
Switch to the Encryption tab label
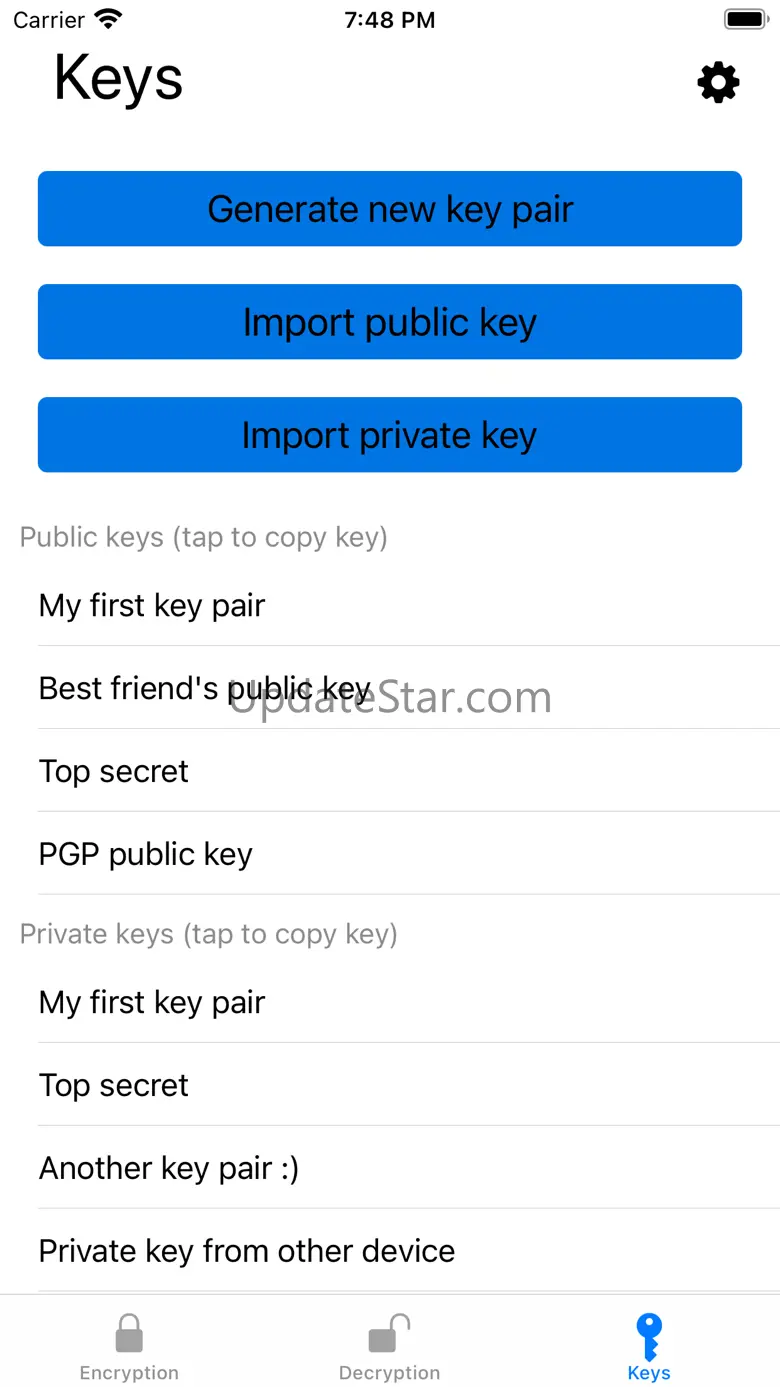[x=129, y=1373]
